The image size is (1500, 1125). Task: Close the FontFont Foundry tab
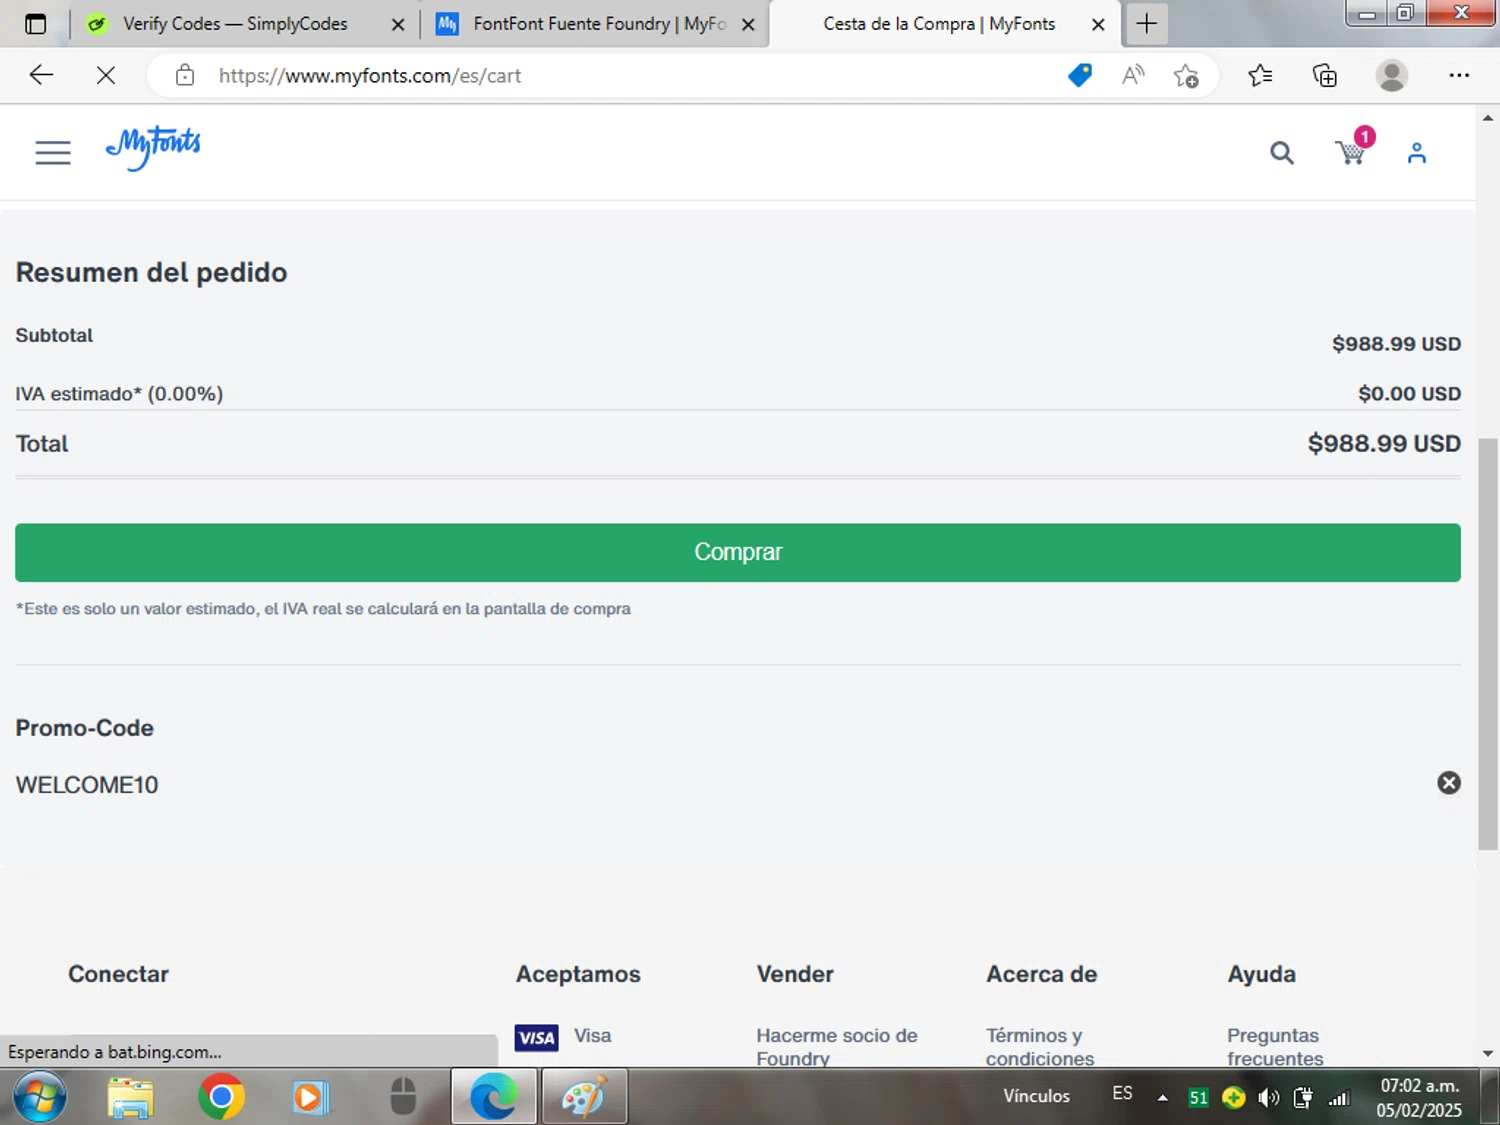[748, 25]
